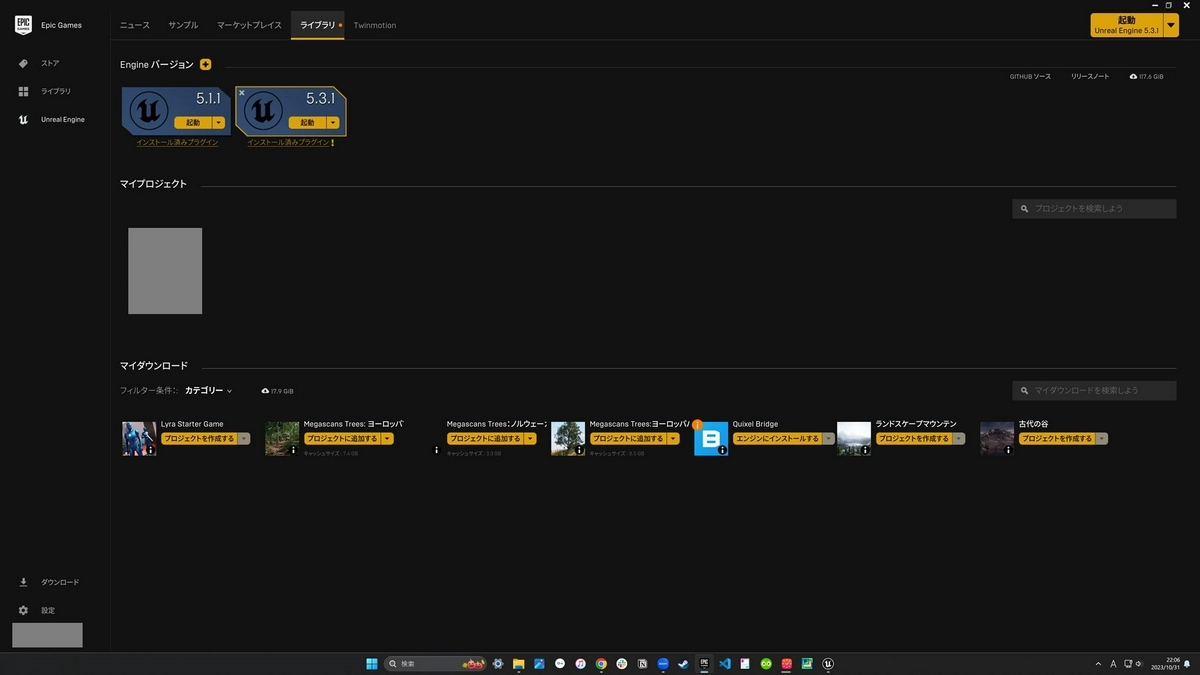Viewport: 1200px width, 675px height.
Task: Click the 5.1.1 Unreal Engine logo
Action: coord(149,110)
